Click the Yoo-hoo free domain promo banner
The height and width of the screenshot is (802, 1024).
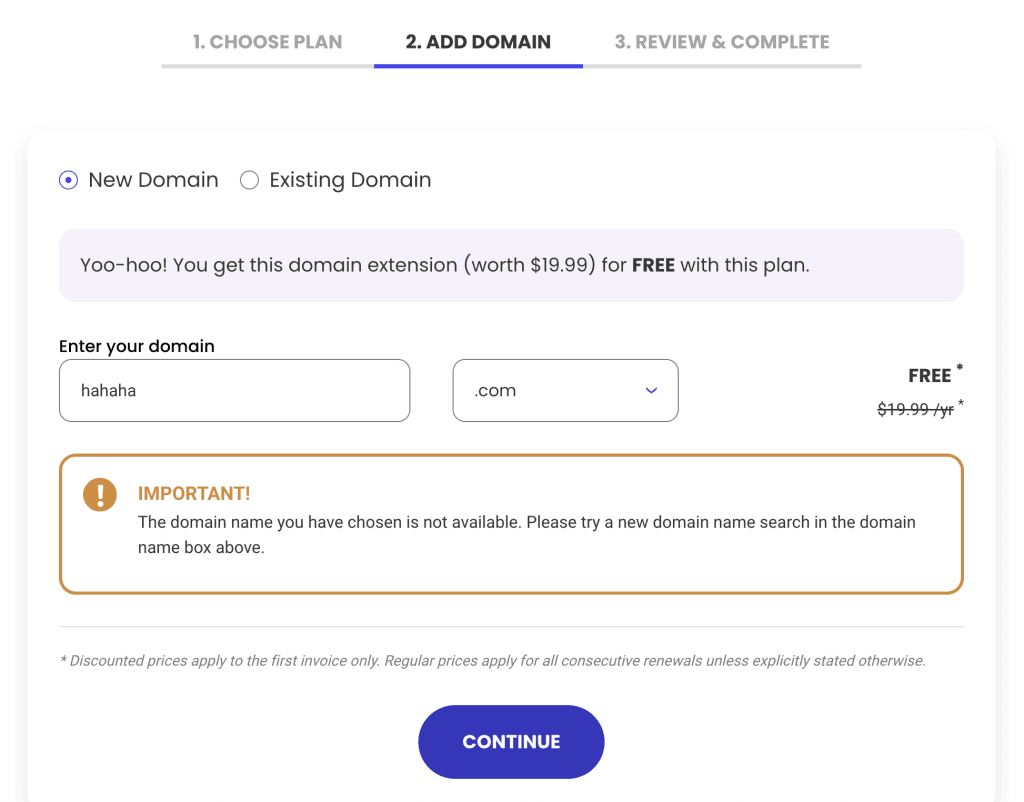pyautogui.click(x=511, y=265)
